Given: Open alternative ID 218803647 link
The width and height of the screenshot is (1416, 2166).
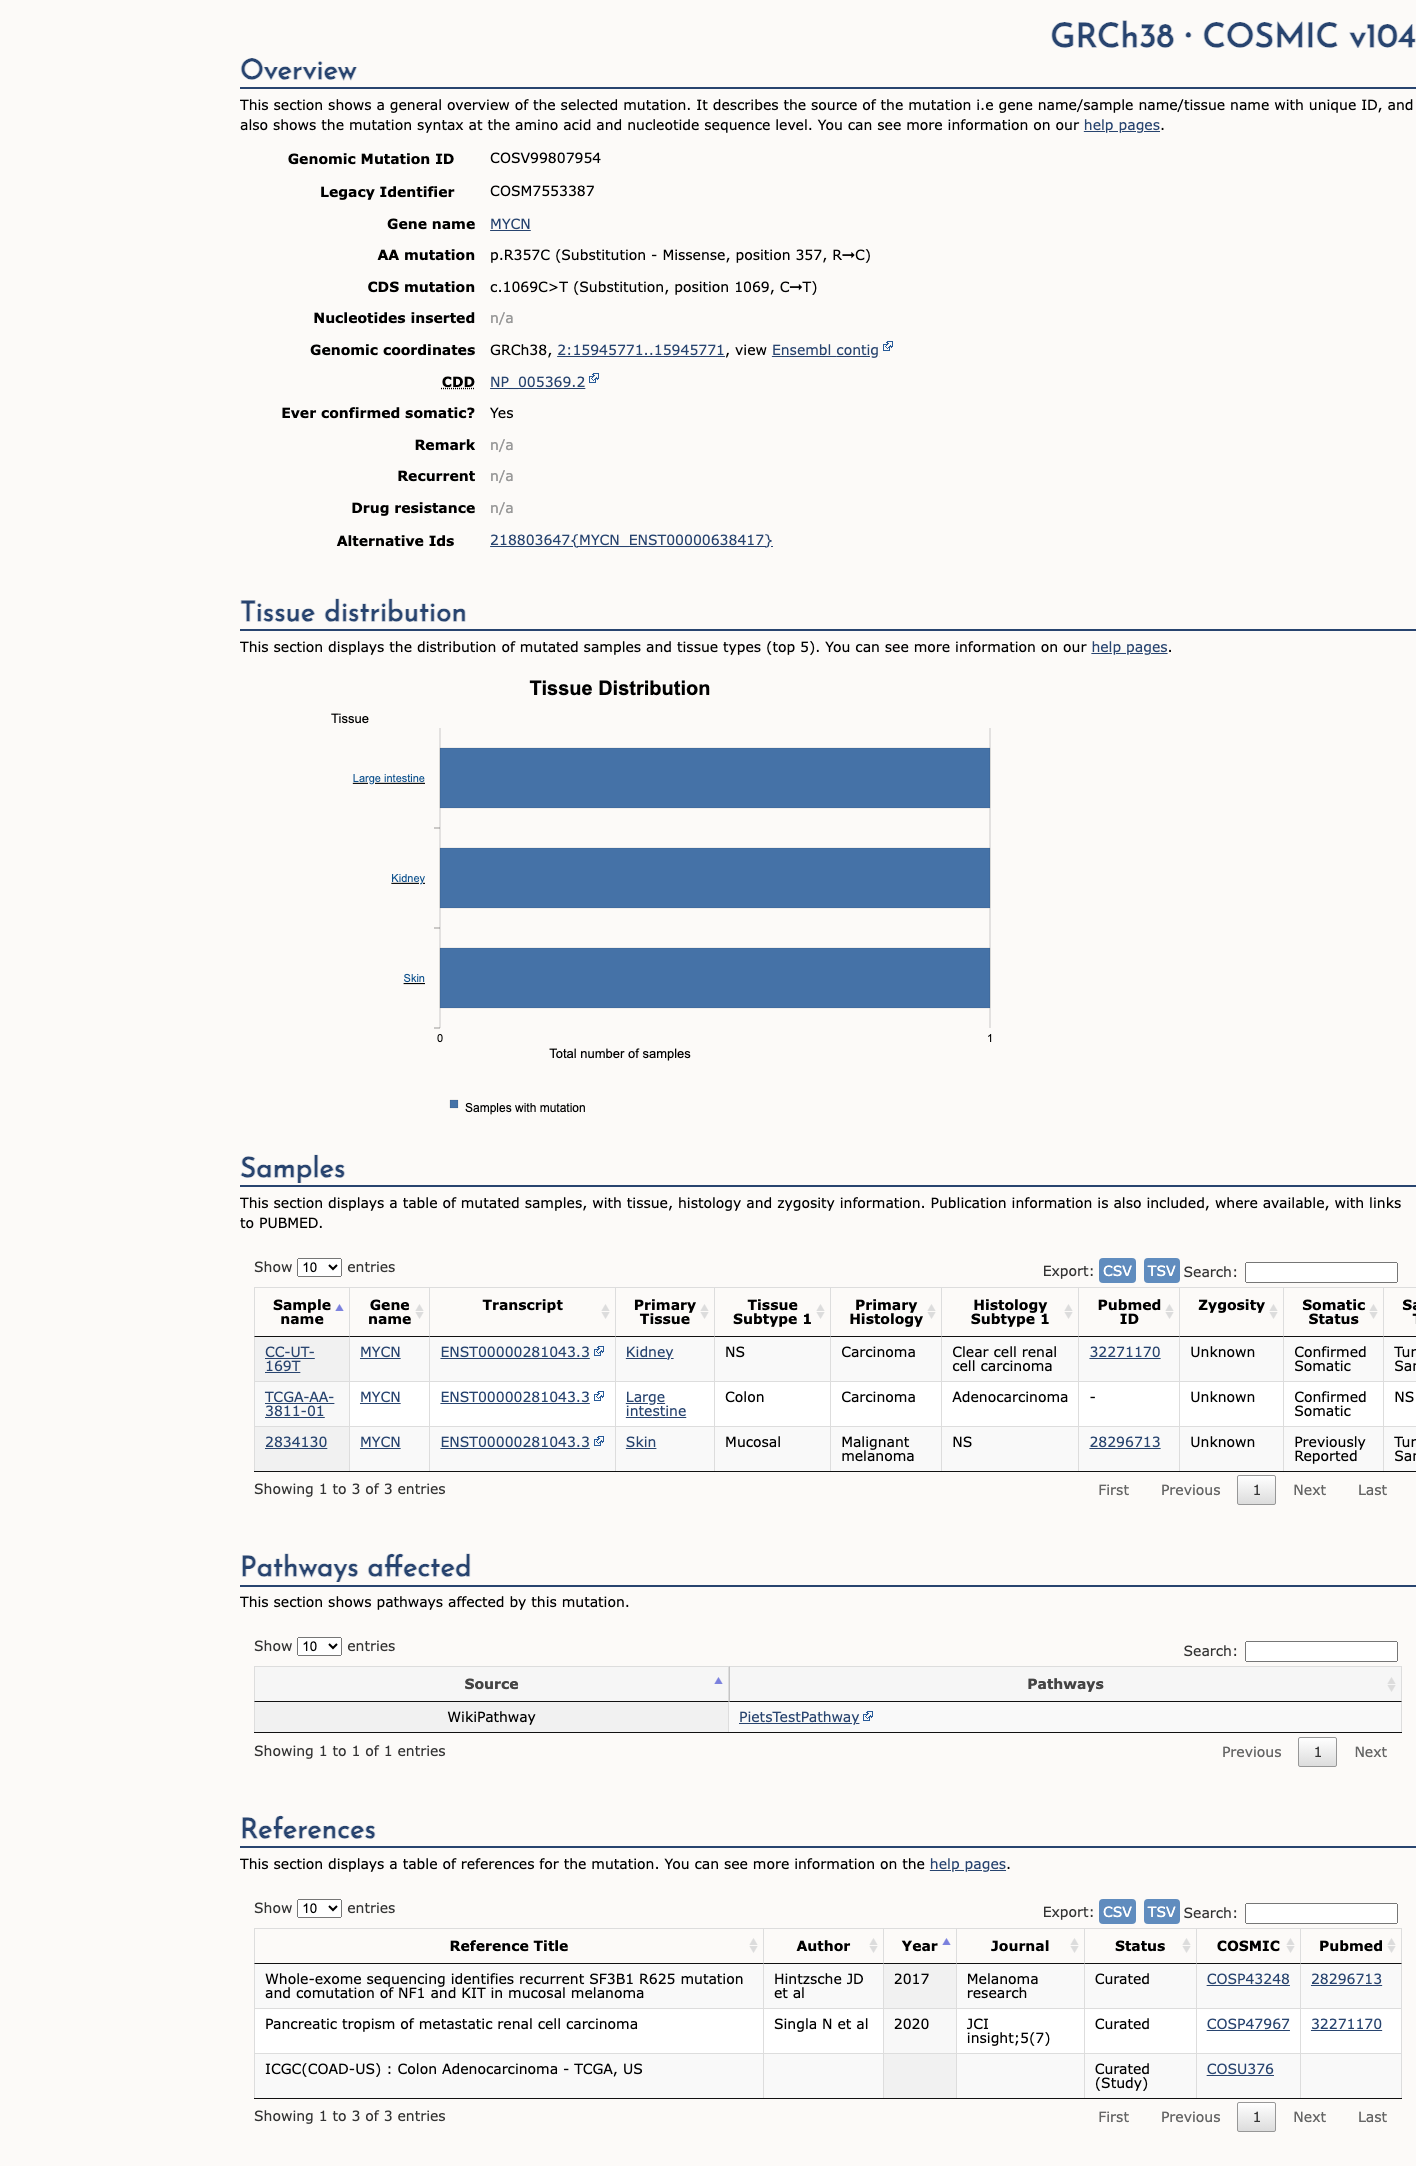Looking at the screenshot, I should click(631, 540).
